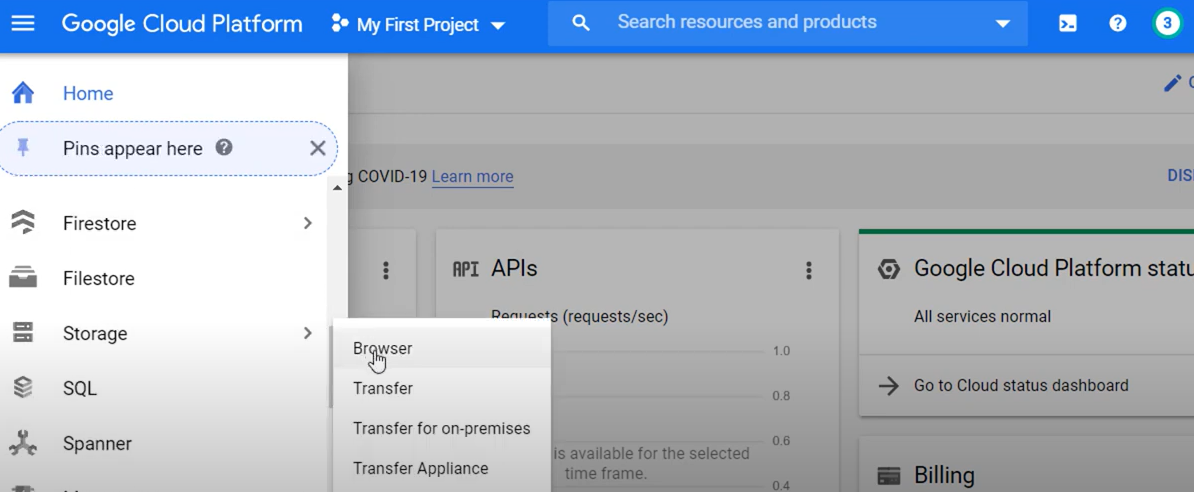Screen dimensions: 1194x492
Task: Go to Cloud status dashboard
Action: pyautogui.click(x=1021, y=385)
